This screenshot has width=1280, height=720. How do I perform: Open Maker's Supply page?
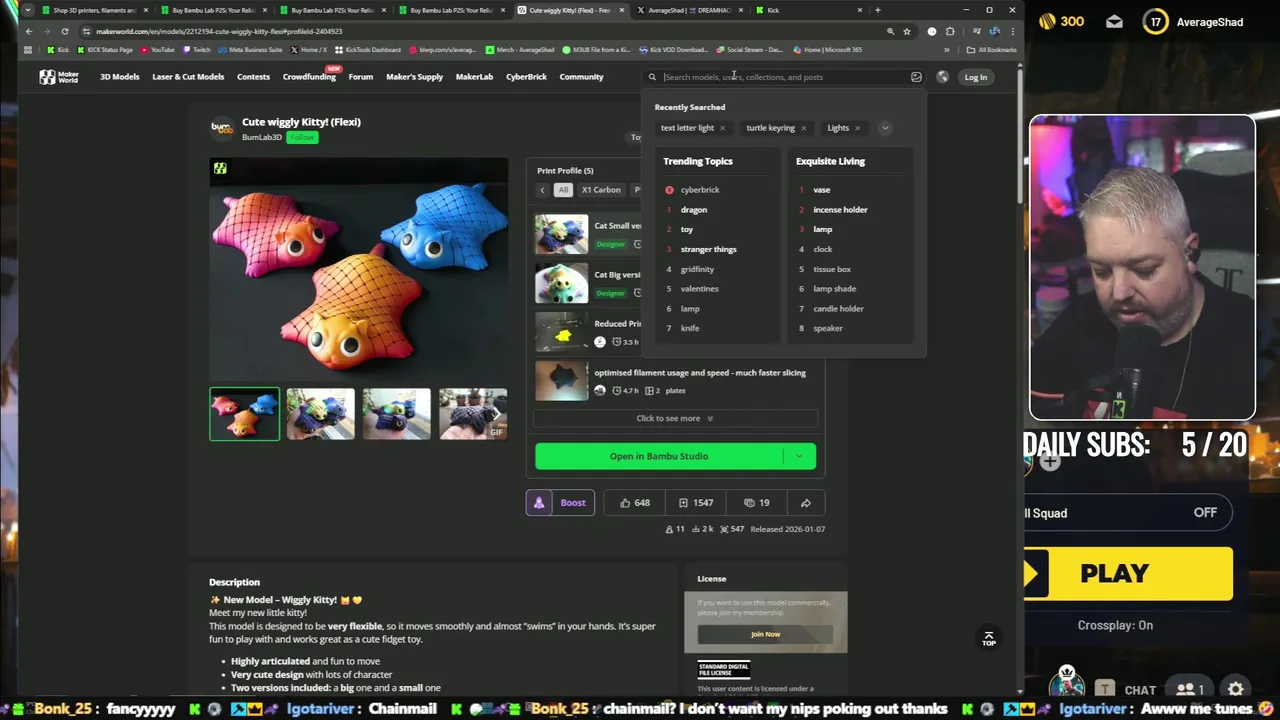pos(414,77)
